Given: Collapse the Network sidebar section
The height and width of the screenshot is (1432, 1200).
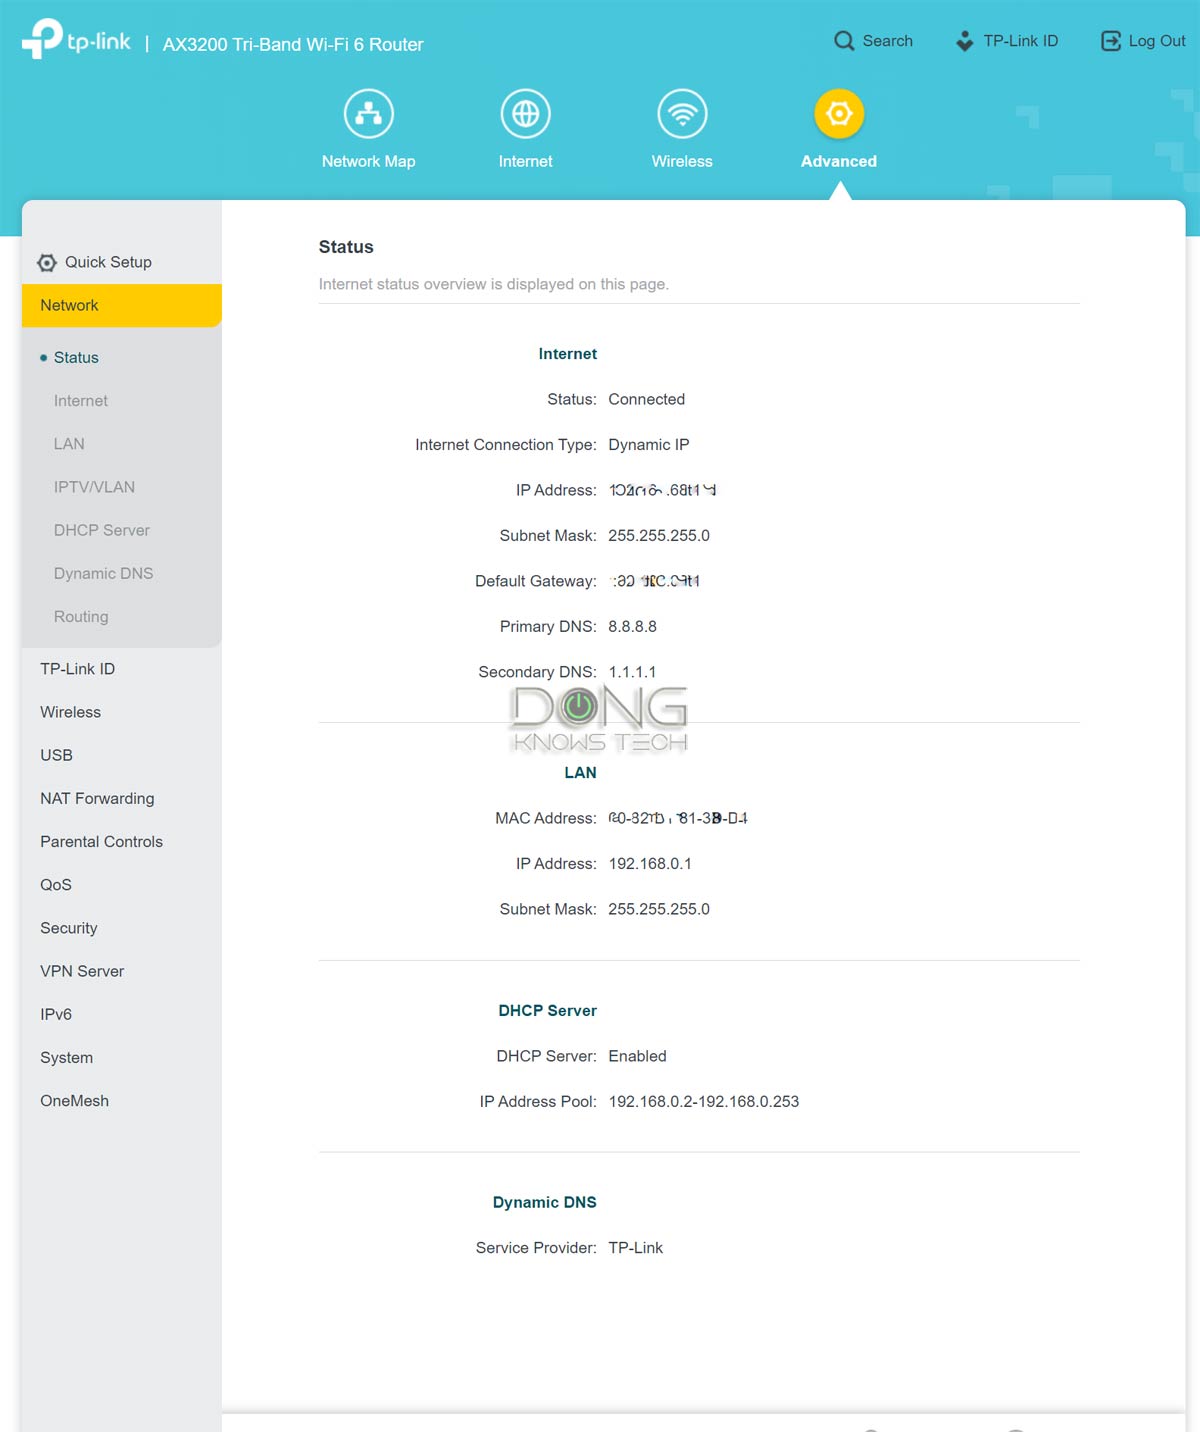Looking at the screenshot, I should click(121, 306).
